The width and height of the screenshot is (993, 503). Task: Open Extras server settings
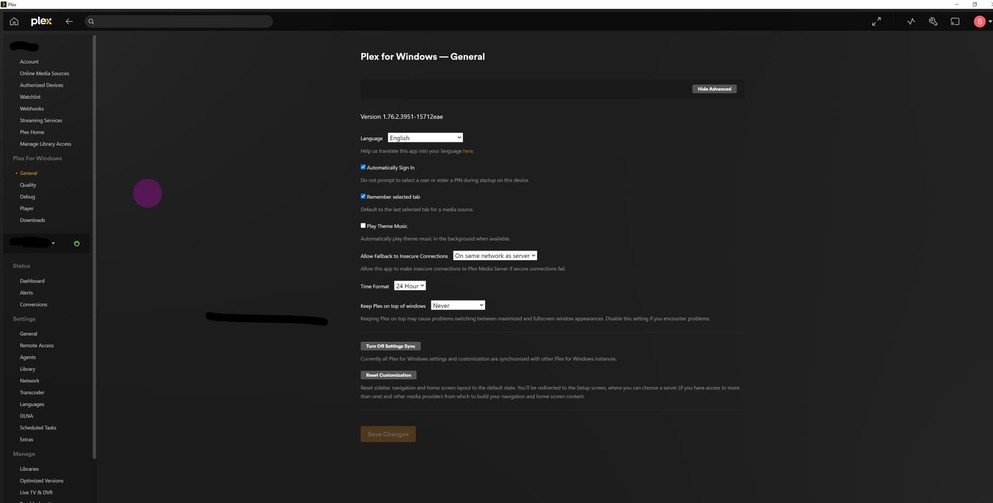[27, 439]
